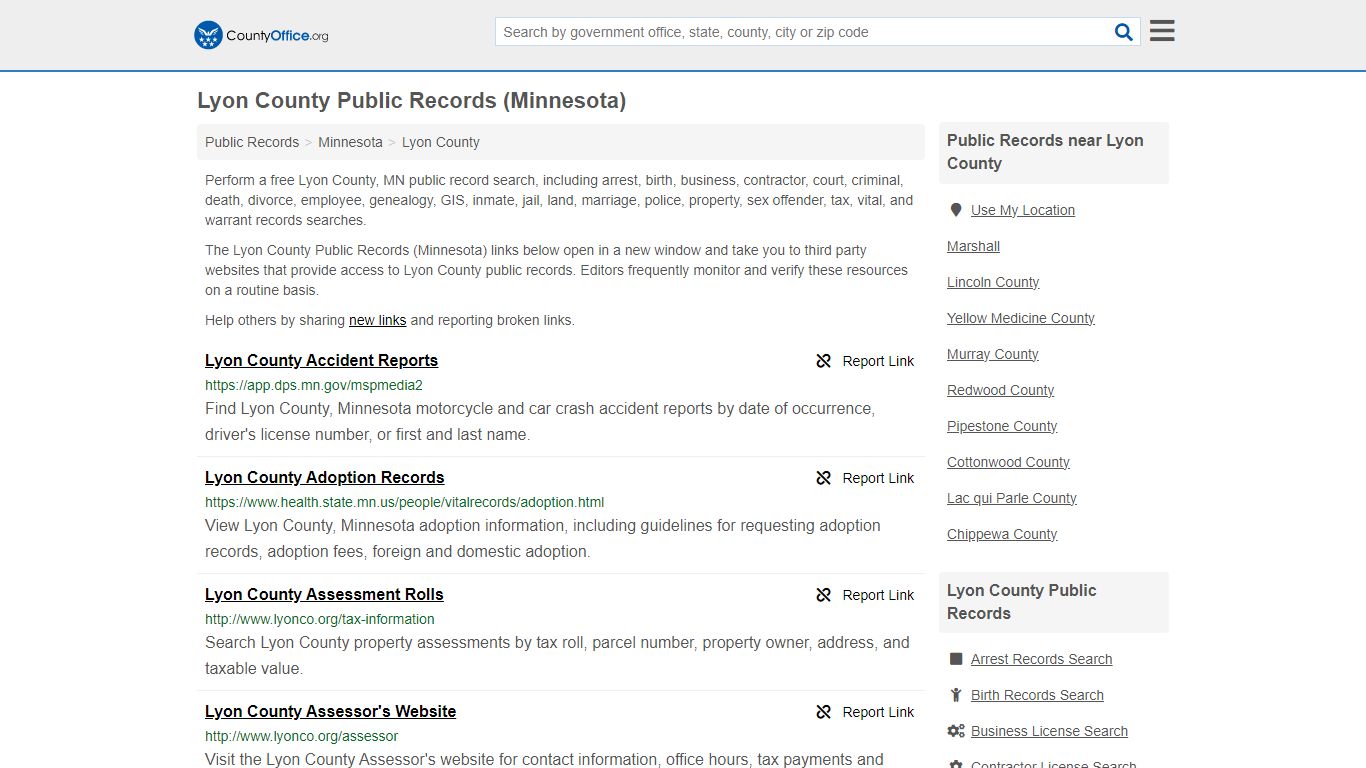Click the search magnifier icon
The width and height of the screenshot is (1366, 768).
tap(1124, 32)
